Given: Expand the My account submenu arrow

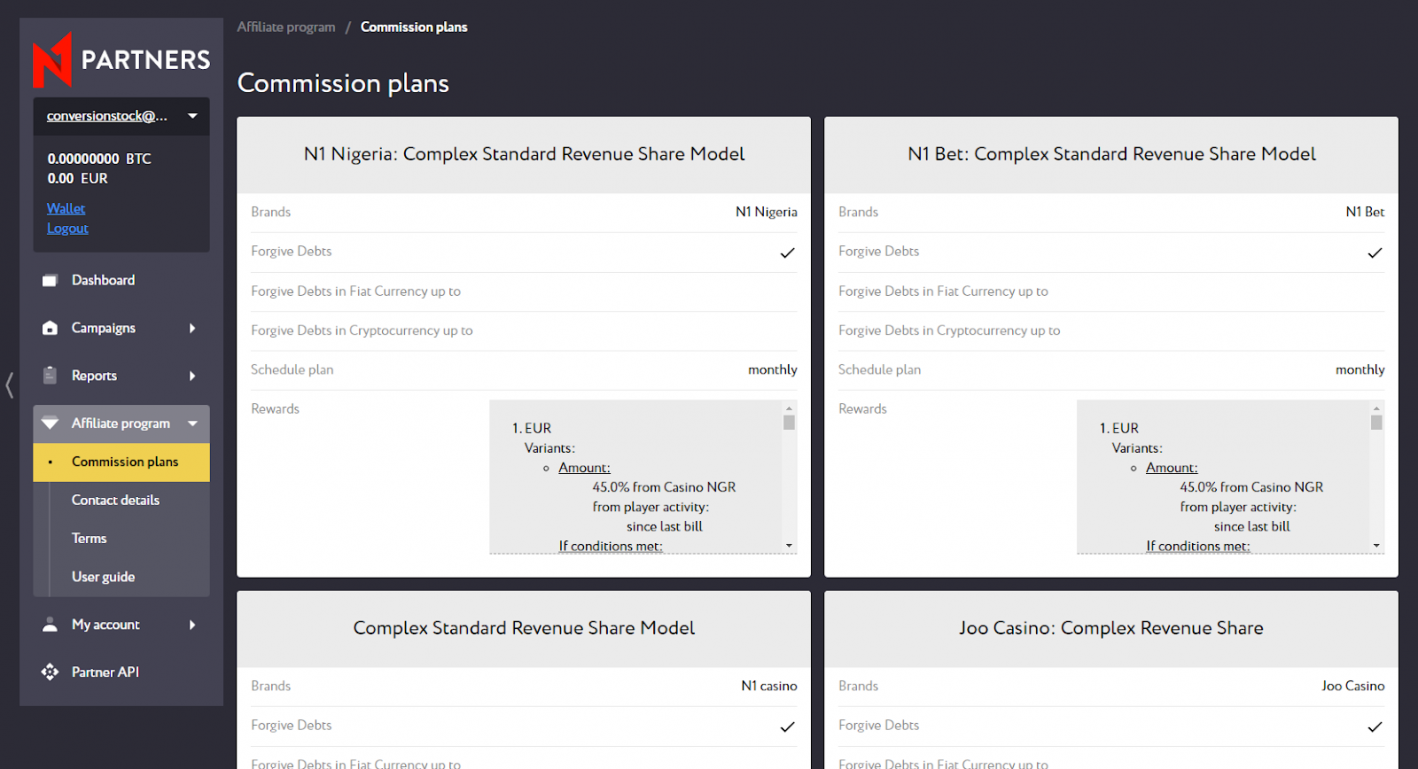Looking at the screenshot, I should click(x=192, y=625).
